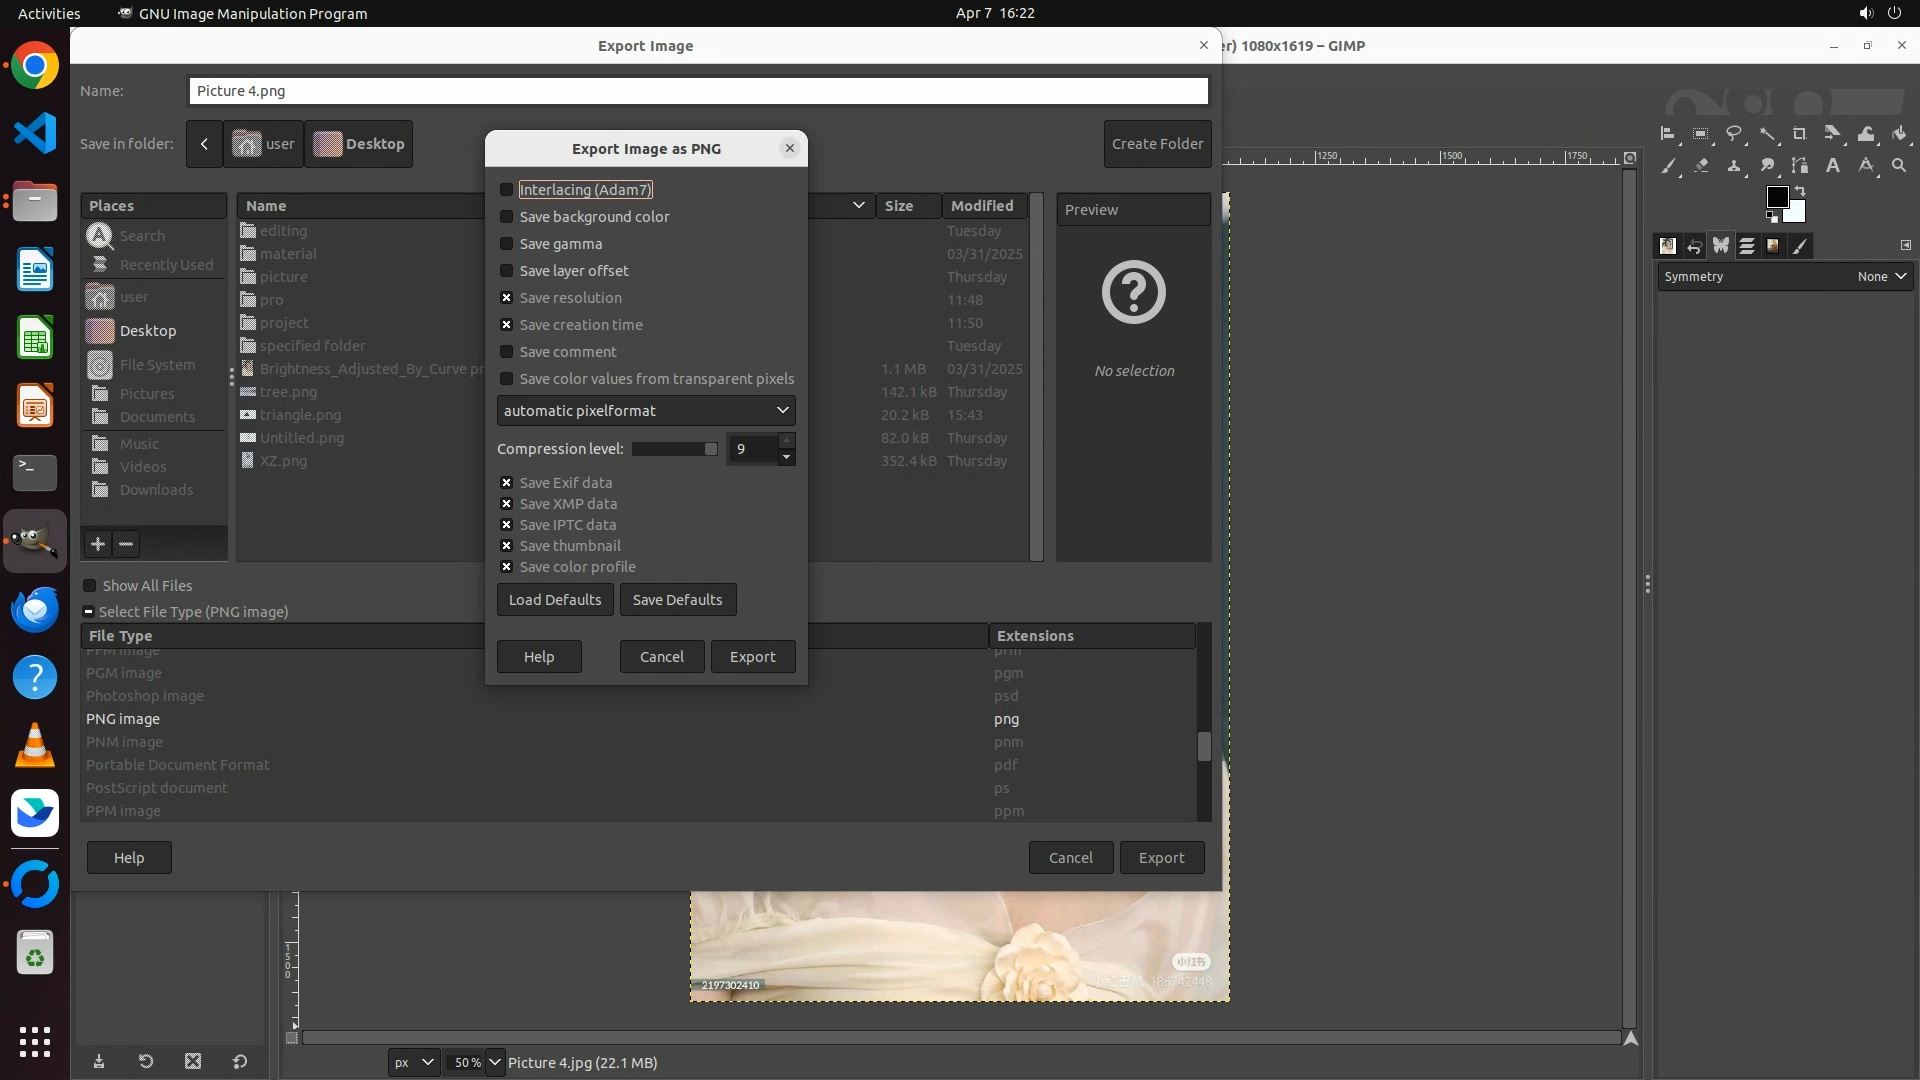Screen dimensions: 1920x1080
Task: Click the Compression level slider
Action: [x=675, y=449]
